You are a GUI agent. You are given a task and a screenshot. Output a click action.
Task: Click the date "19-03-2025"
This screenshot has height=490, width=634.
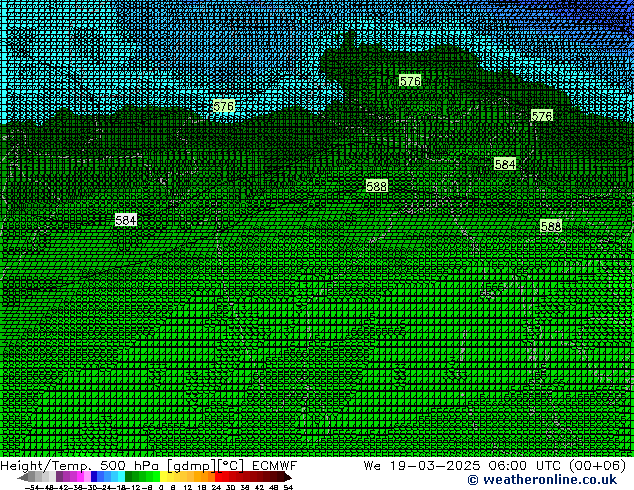435,466
